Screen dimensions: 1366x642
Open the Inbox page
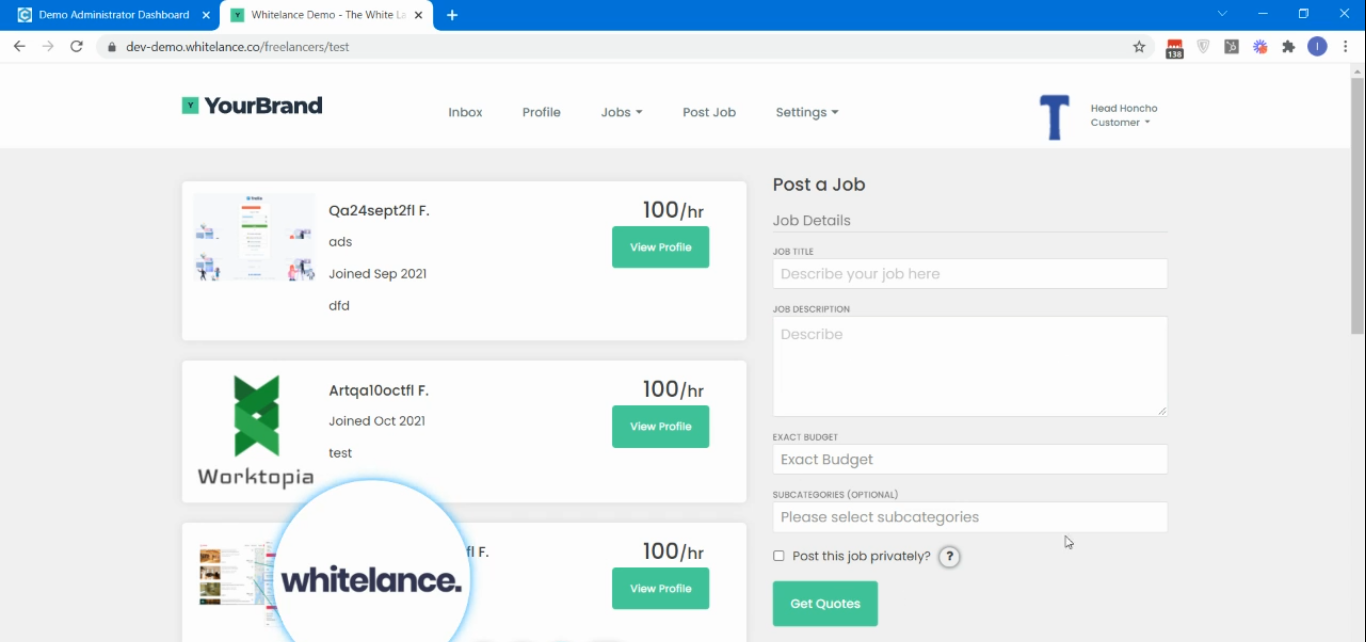(465, 112)
